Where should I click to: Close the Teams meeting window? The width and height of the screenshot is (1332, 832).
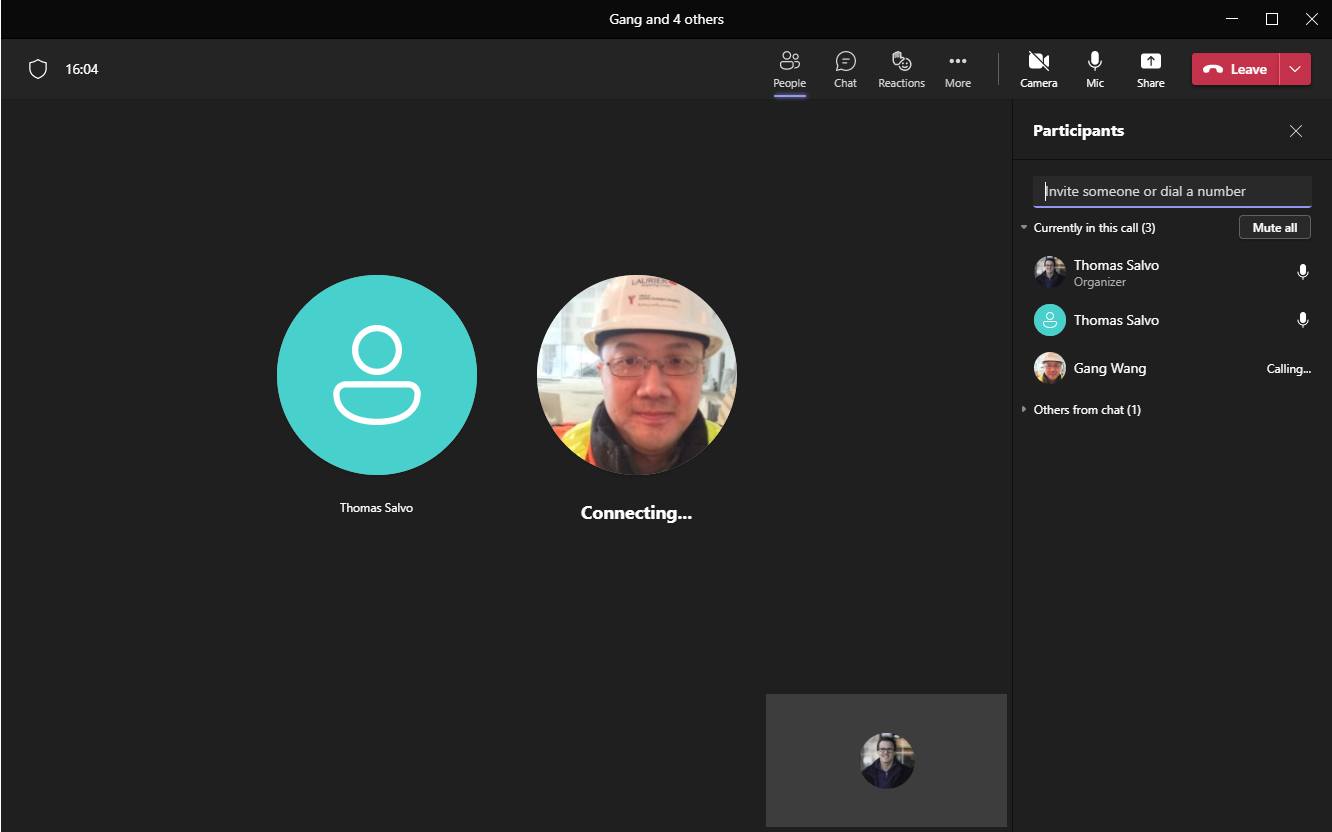pyautogui.click(x=1311, y=19)
